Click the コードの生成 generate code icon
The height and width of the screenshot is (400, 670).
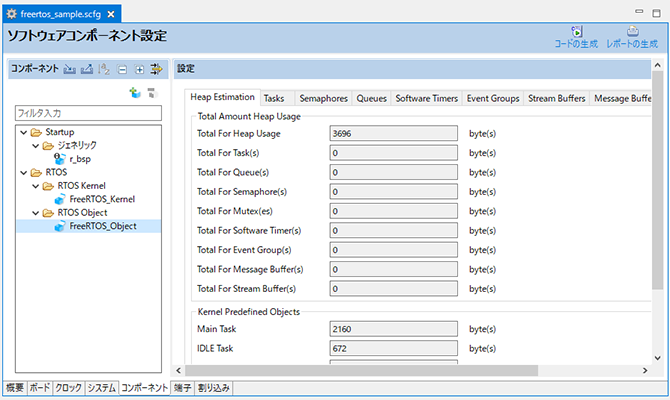point(577,32)
